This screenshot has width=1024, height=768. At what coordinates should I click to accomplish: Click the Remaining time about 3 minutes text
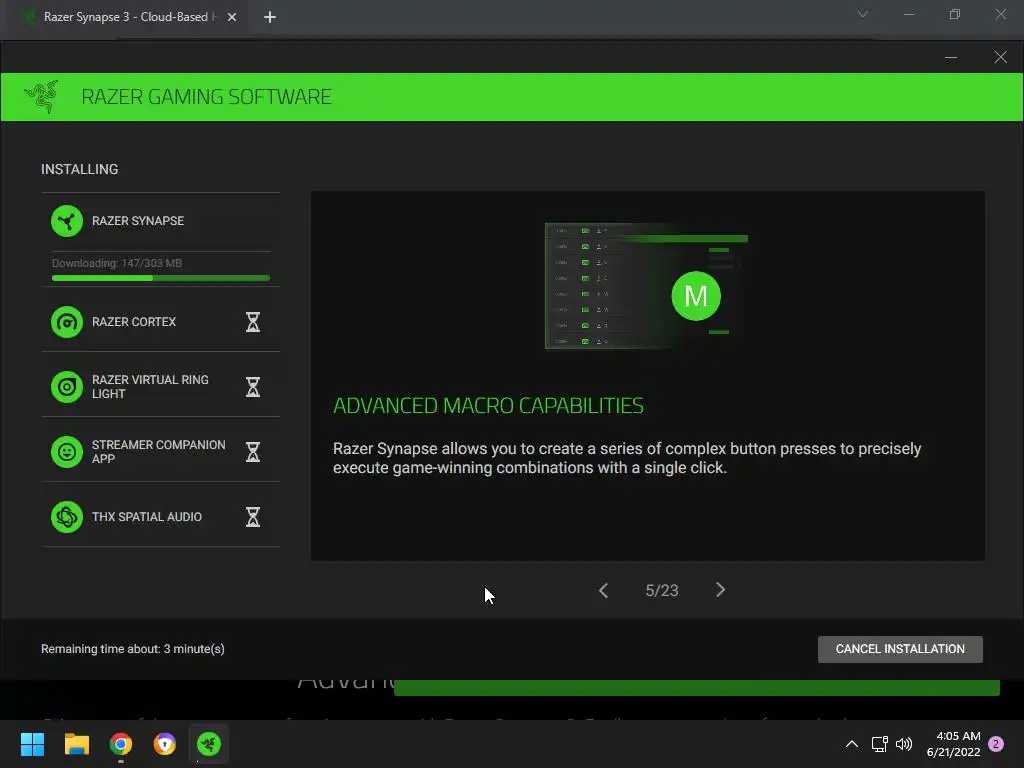133,649
